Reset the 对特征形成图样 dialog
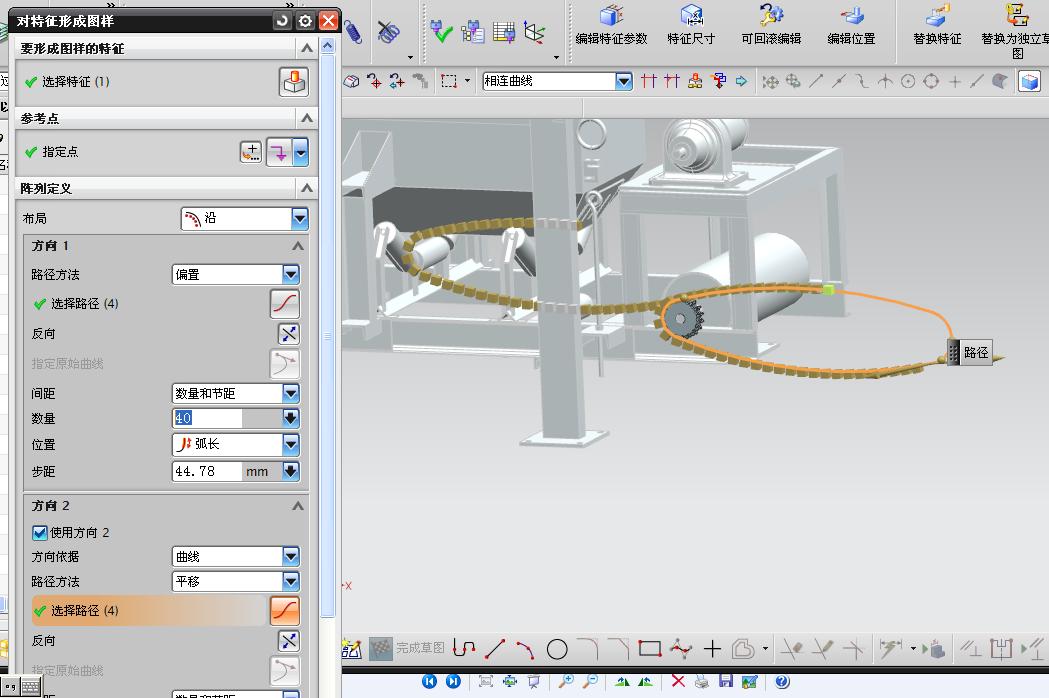 (282, 21)
